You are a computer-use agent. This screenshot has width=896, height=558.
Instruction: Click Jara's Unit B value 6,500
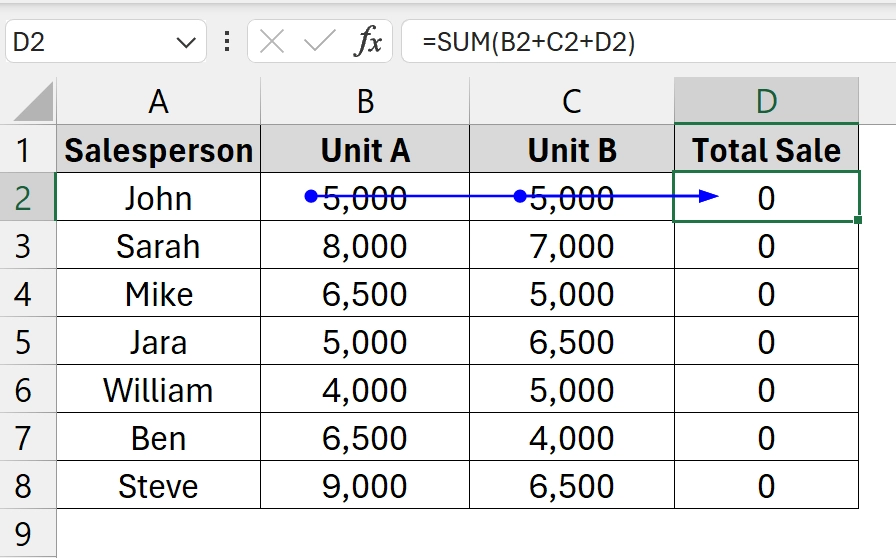click(572, 341)
